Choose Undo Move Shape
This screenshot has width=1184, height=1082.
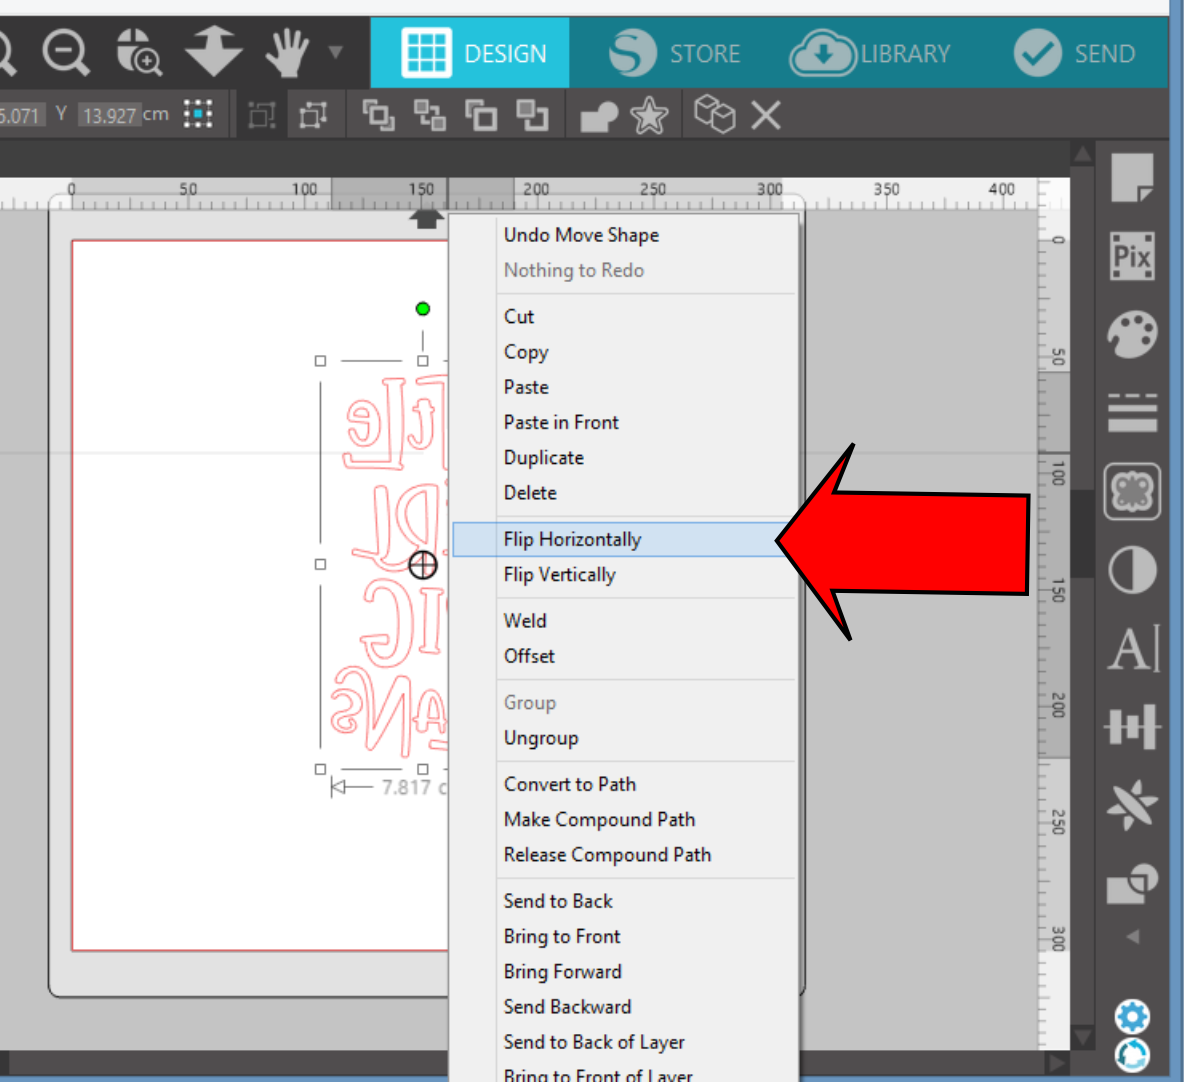click(x=581, y=236)
